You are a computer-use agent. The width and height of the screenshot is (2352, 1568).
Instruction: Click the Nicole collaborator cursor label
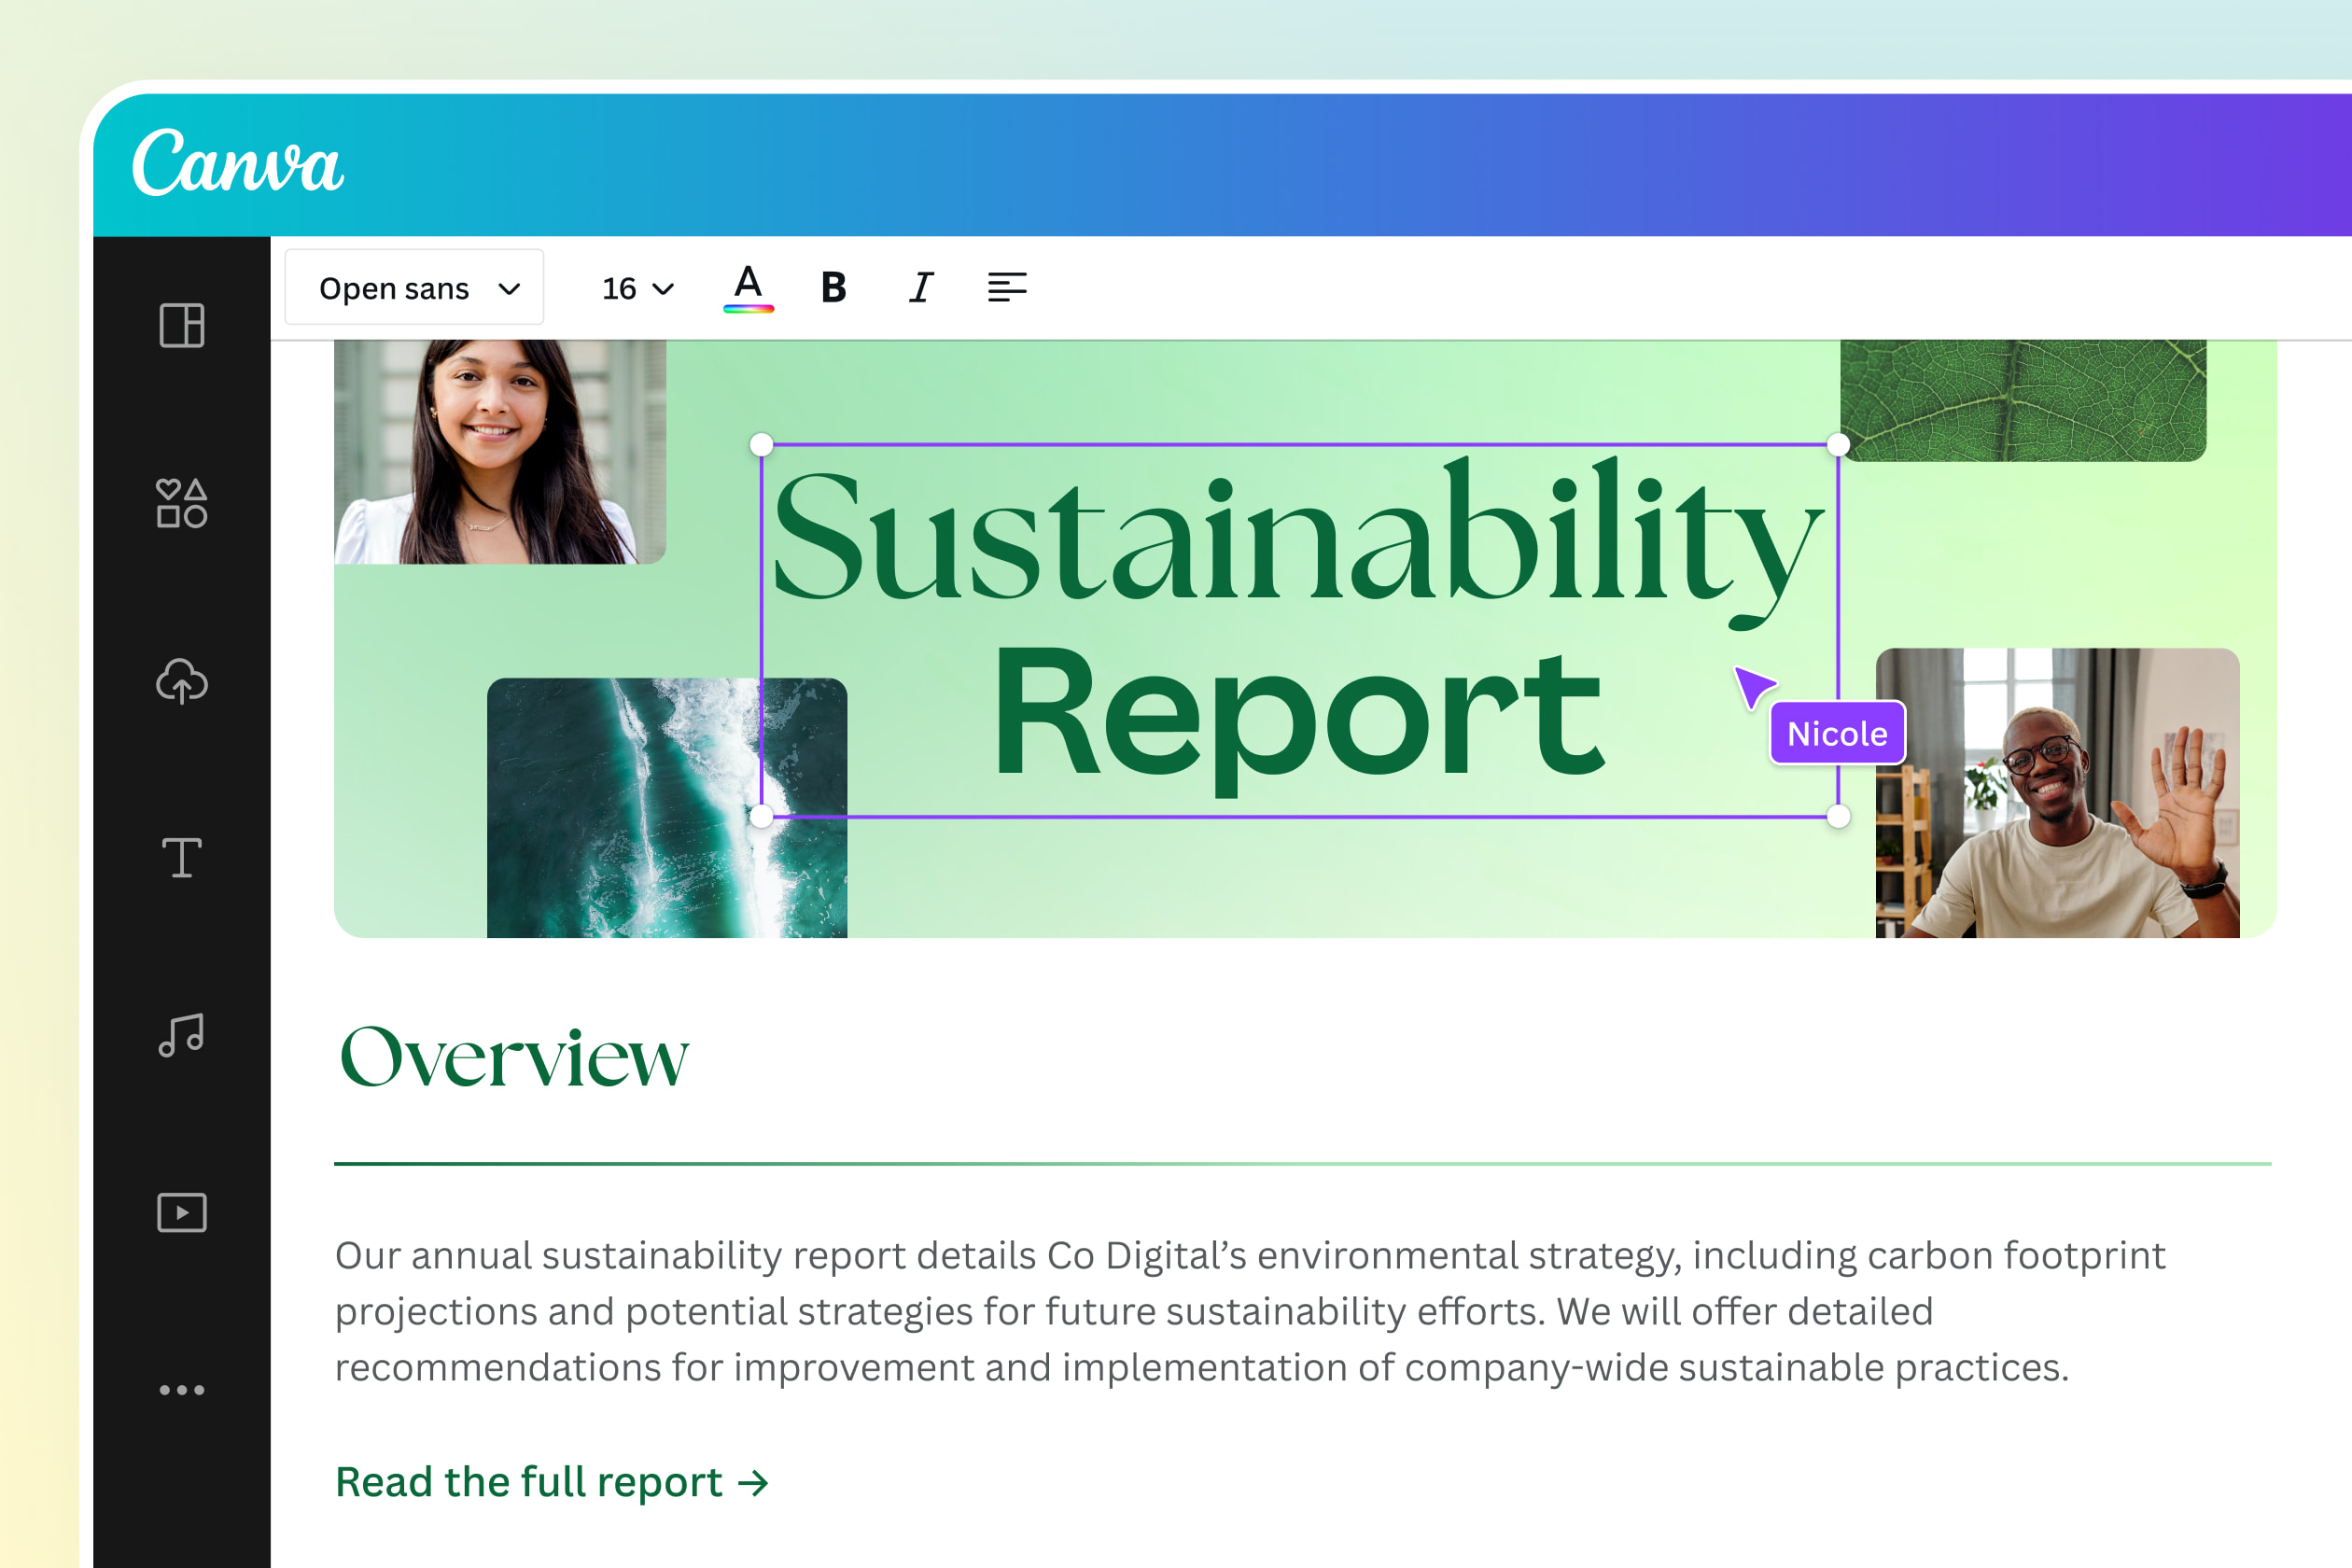(1837, 734)
